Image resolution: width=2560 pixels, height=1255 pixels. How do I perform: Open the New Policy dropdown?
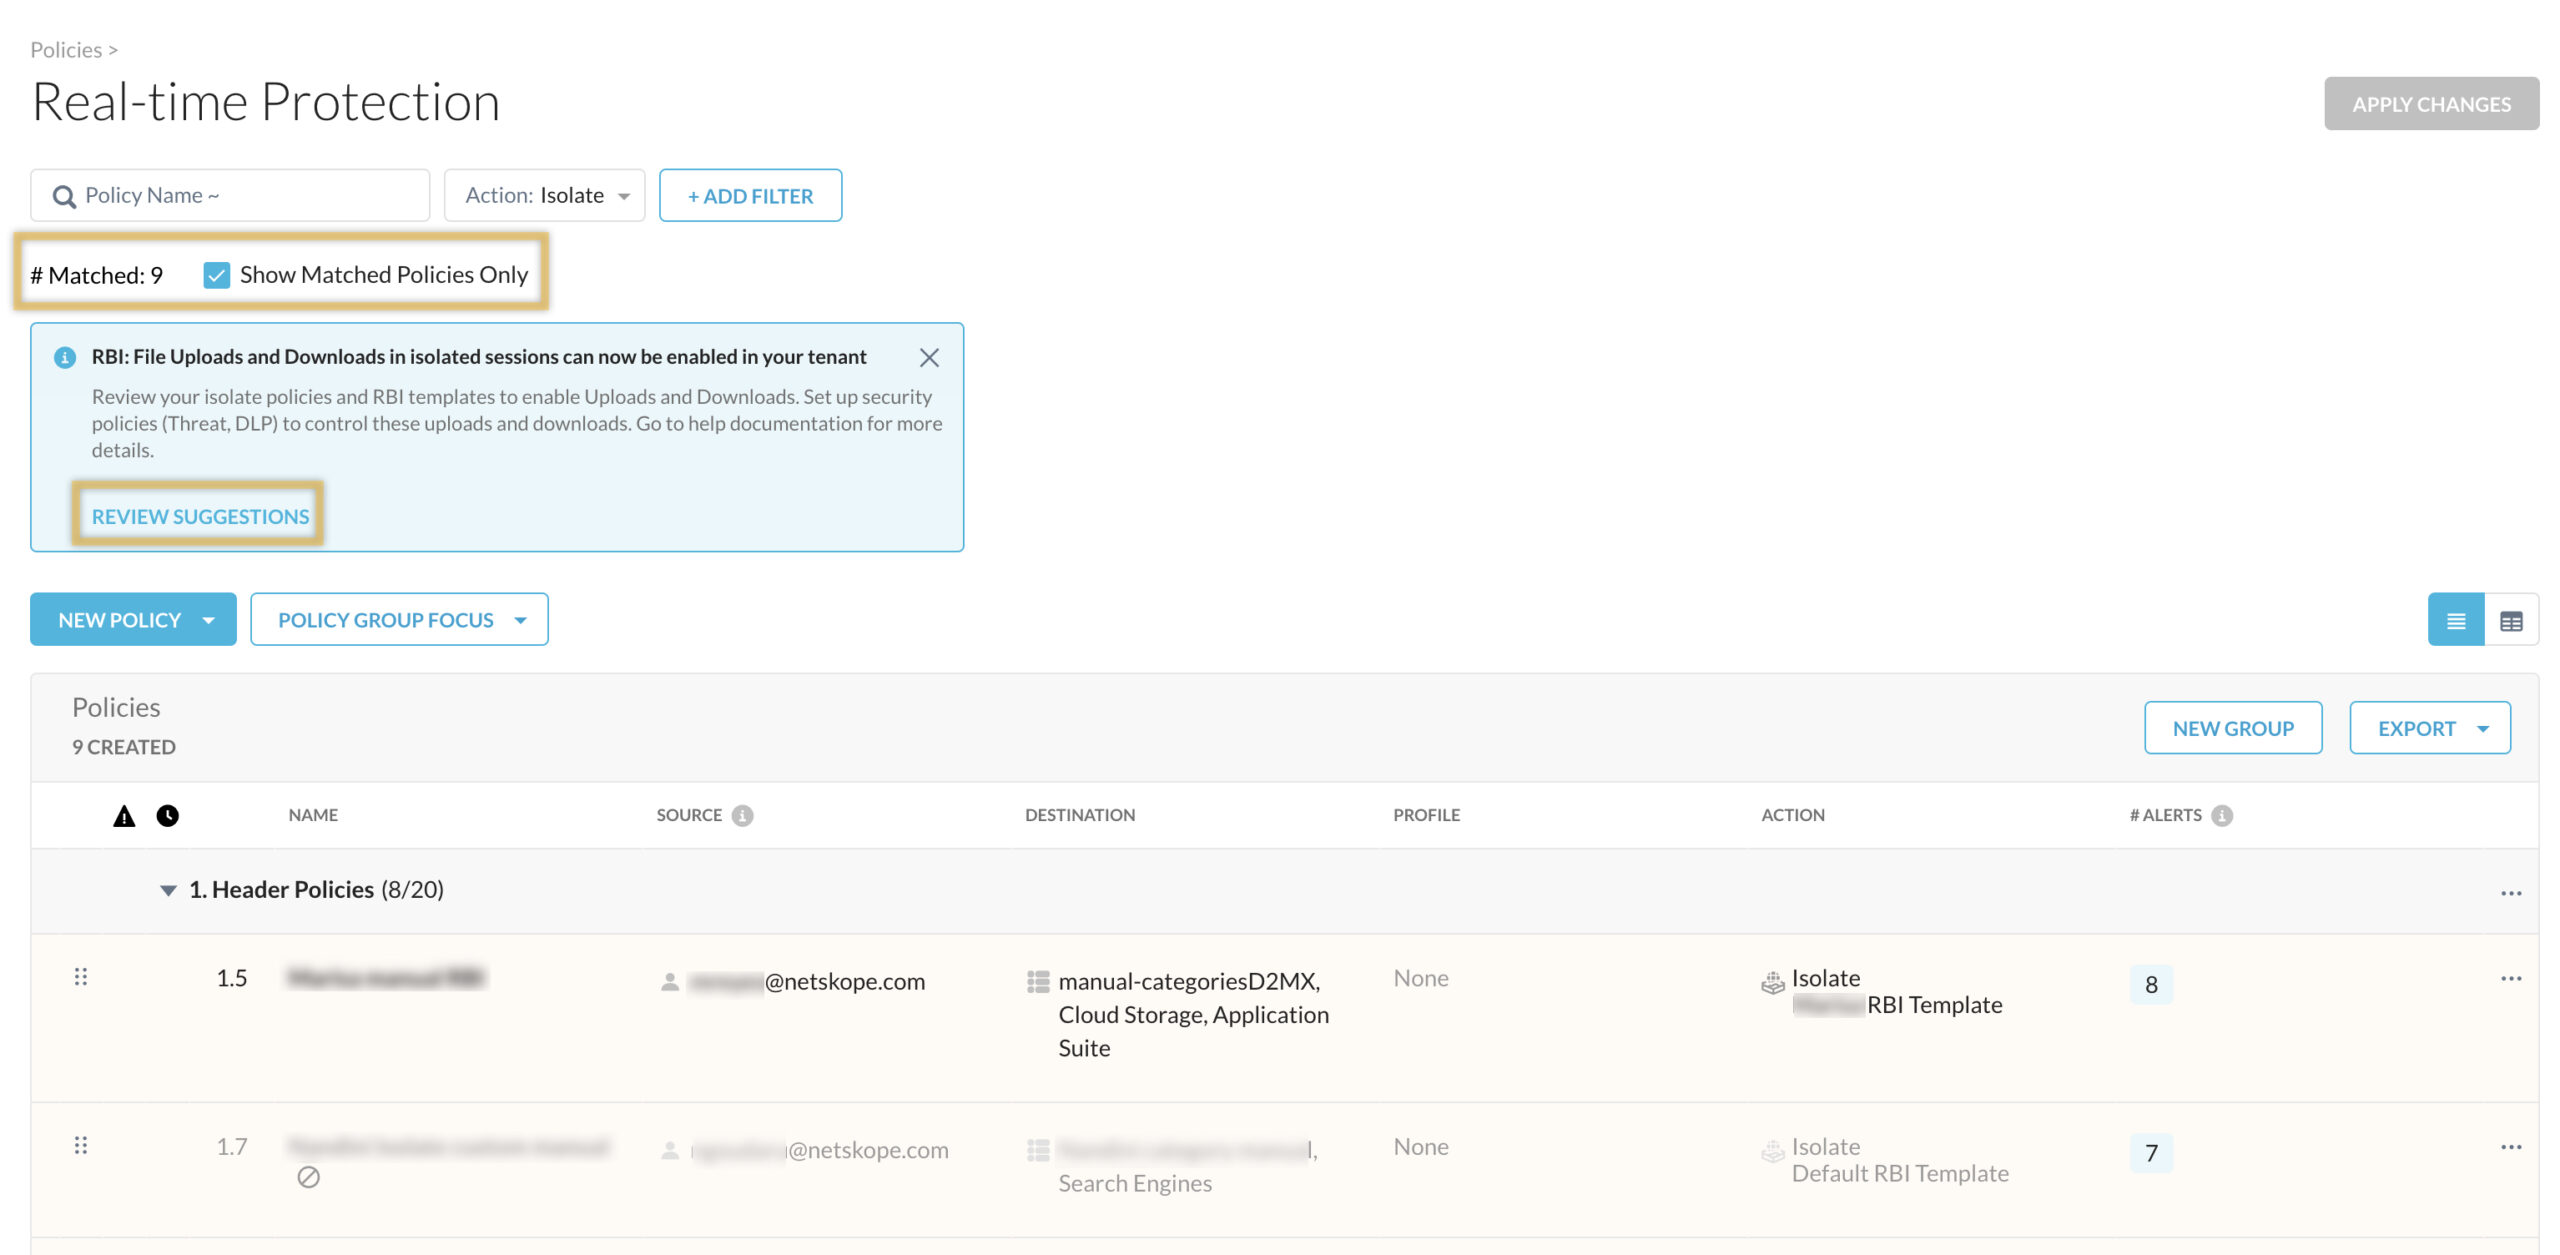pyautogui.click(x=133, y=620)
